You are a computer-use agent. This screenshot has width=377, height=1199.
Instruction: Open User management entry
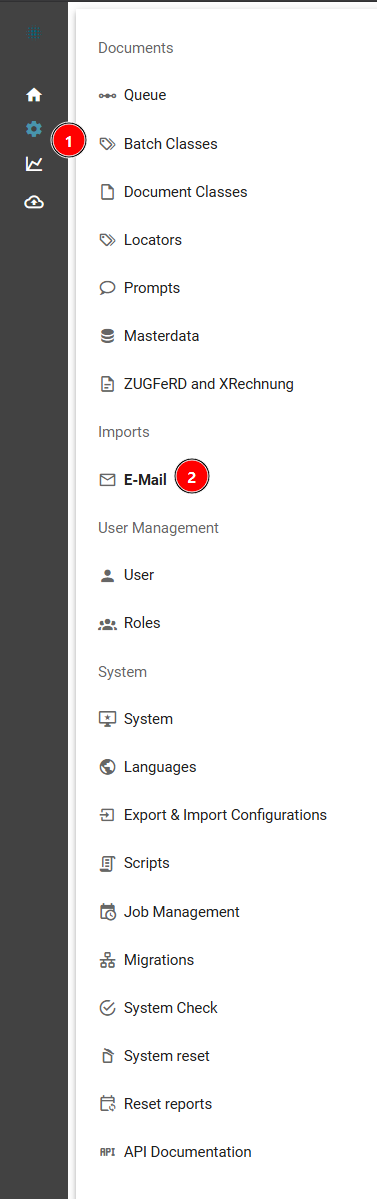tap(139, 575)
